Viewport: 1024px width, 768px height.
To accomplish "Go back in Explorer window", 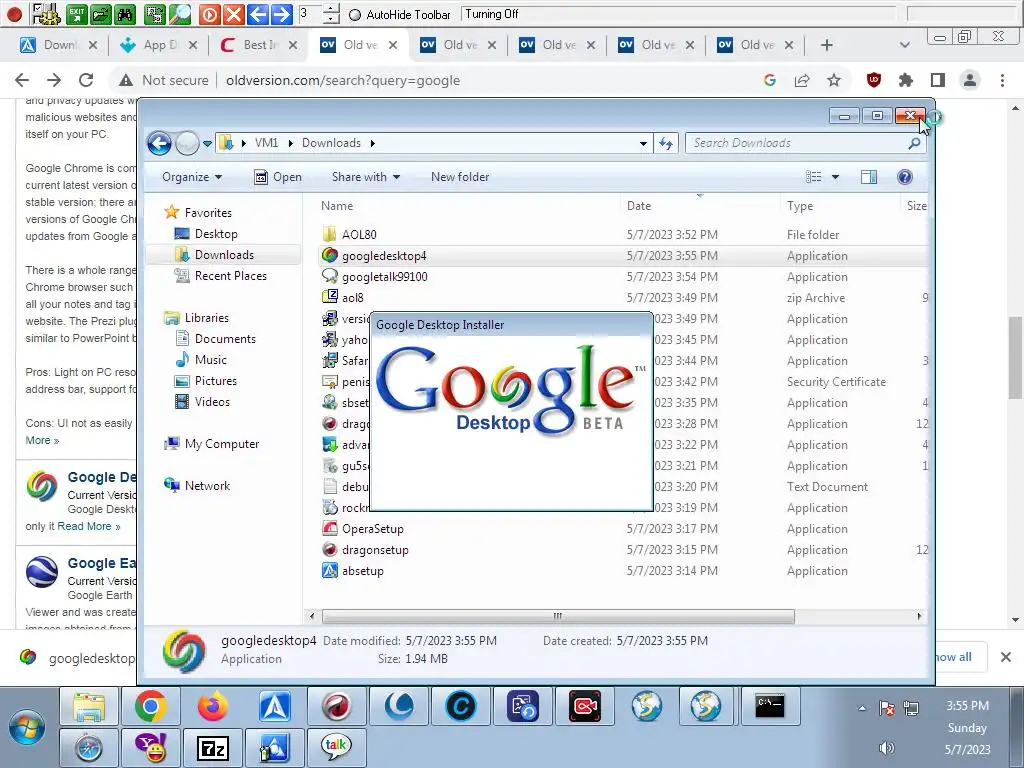I will [159, 143].
